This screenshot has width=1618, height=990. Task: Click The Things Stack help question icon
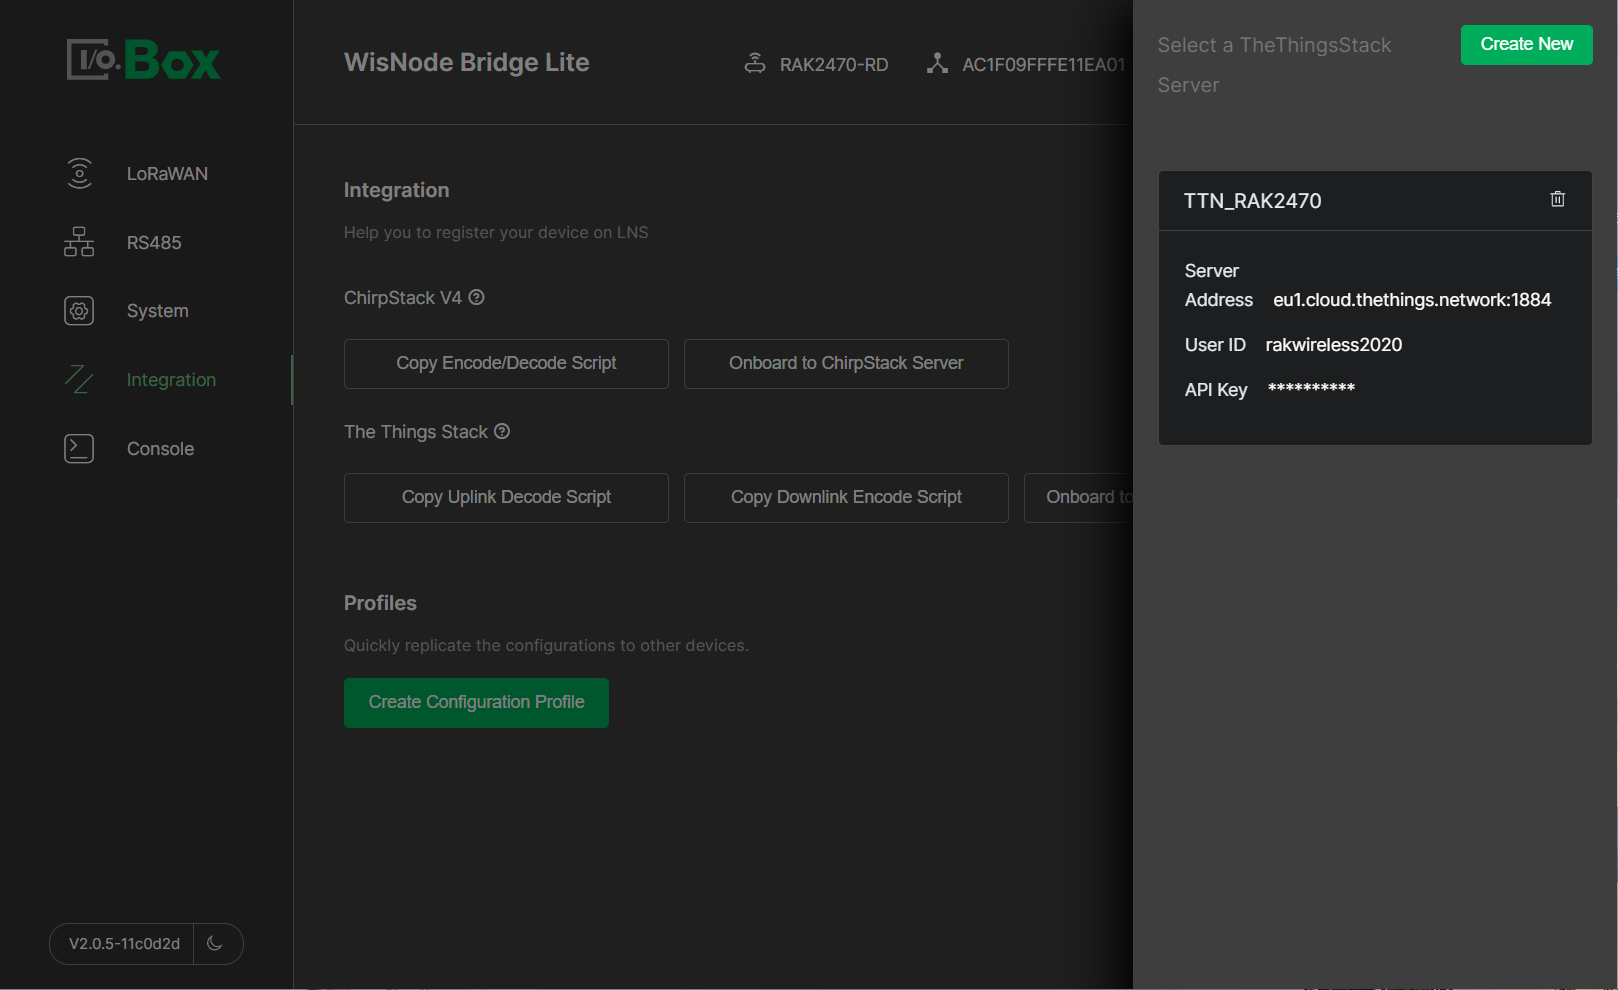[x=502, y=431]
